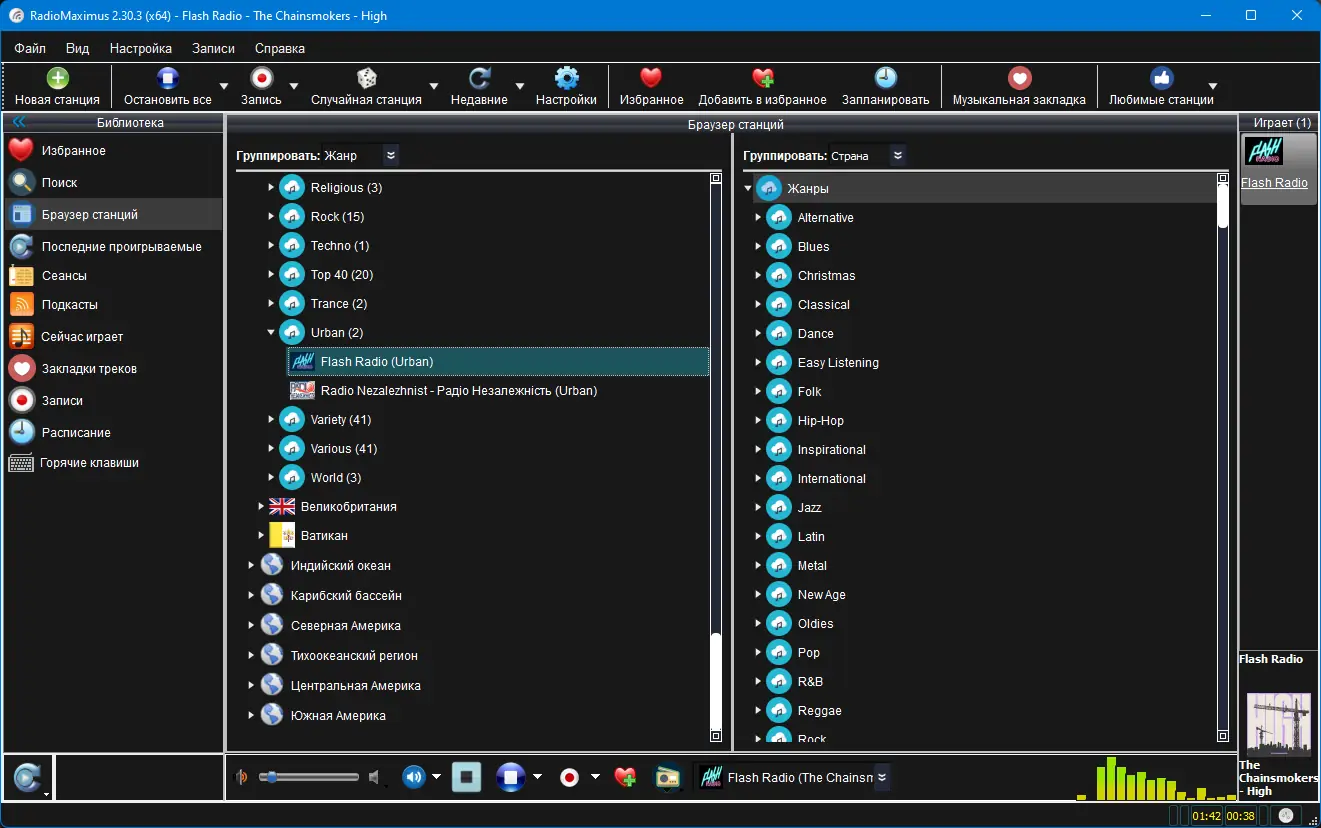Open dropdown arrow beside Запись in toolbar
This screenshot has height=828, width=1321.
point(294,87)
